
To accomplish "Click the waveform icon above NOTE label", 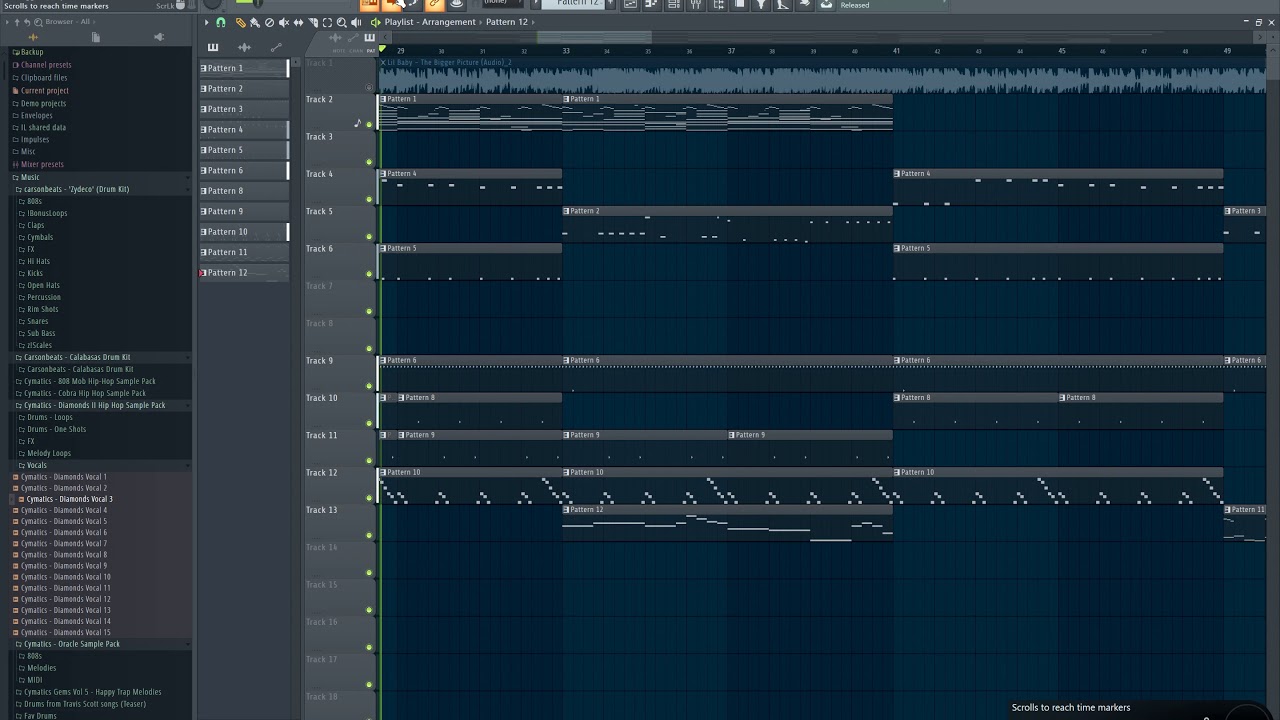I will pos(335,38).
